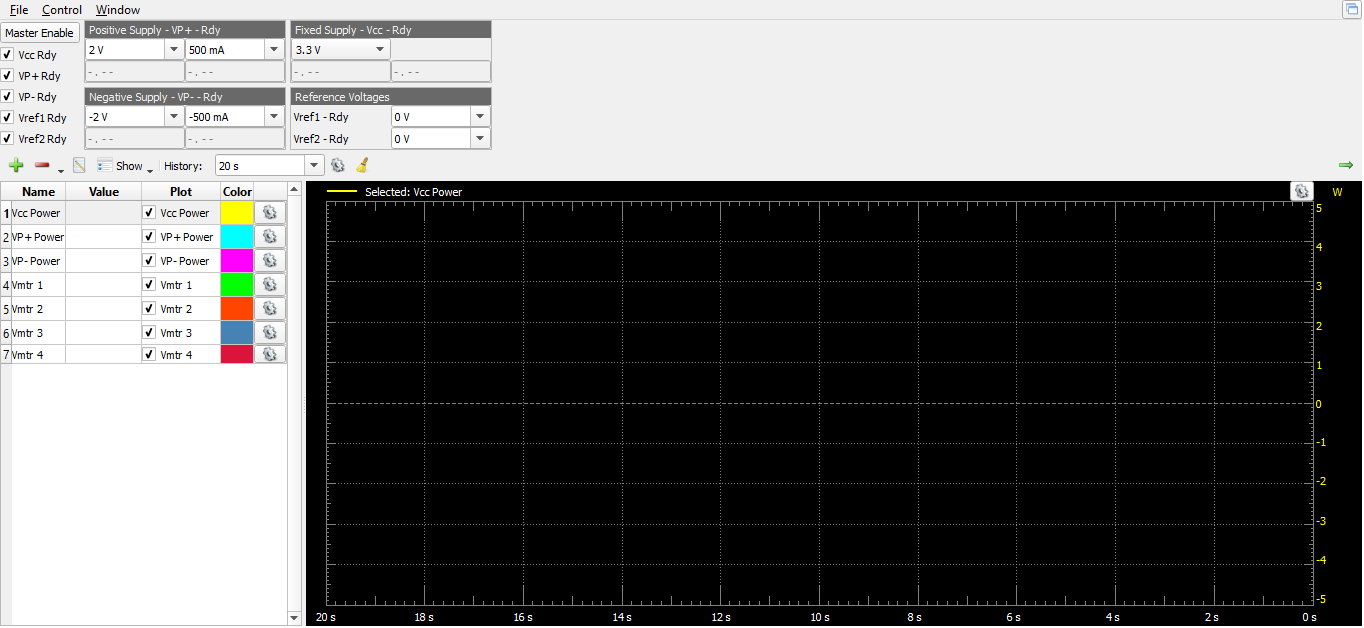Open the Control menu
Viewport: 1364px width, 628px height.
pyautogui.click(x=62, y=10)
